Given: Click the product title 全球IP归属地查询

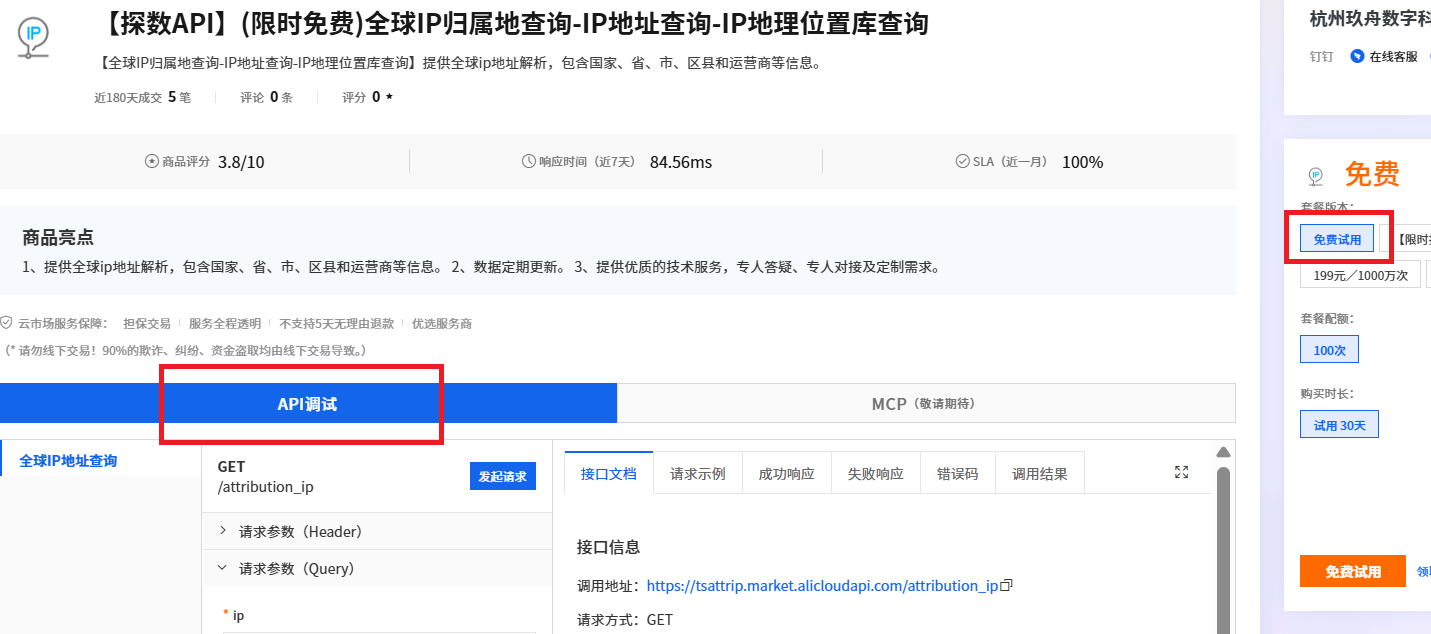Looking at the screenshot, I should click(x=516, y=23).
